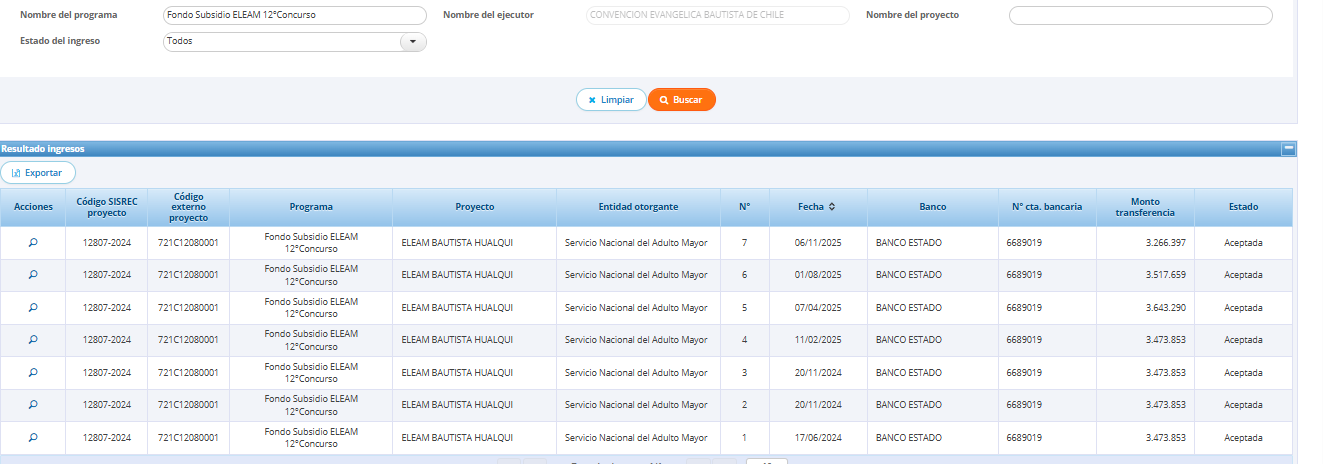Open the Estado del ingreso dropdown
Image resolution: width=1323 pixels, height=464 pixels.
pos(412,41)
